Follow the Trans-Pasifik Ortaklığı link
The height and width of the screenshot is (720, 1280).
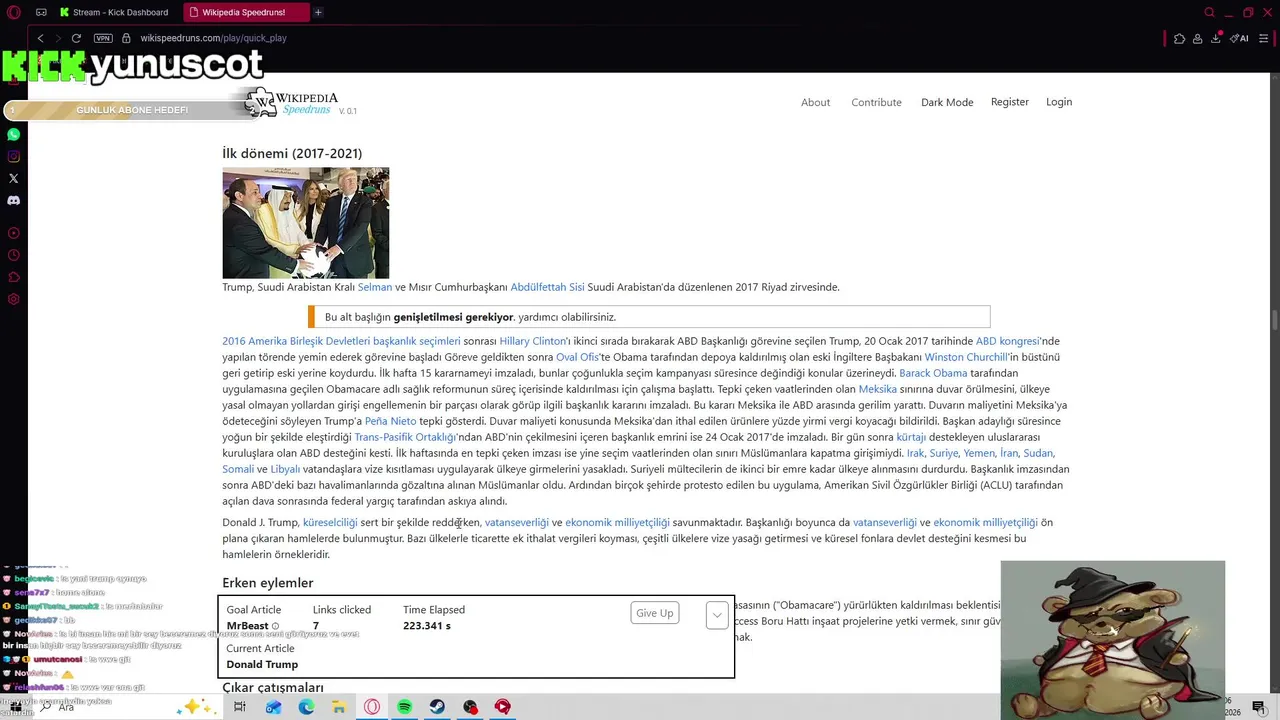click(405, 437)
